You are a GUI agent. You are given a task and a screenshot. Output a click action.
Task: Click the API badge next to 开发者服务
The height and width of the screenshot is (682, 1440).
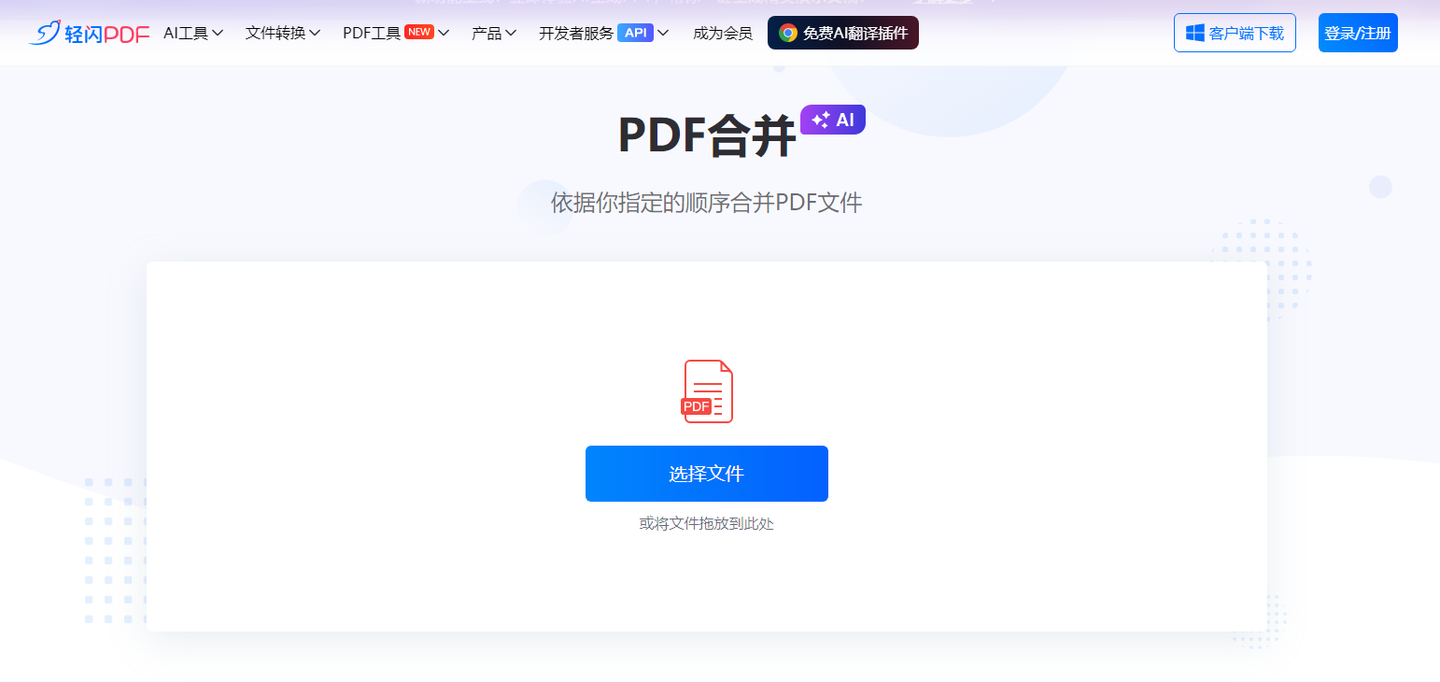pyautogui.click(x=636, y=32)
